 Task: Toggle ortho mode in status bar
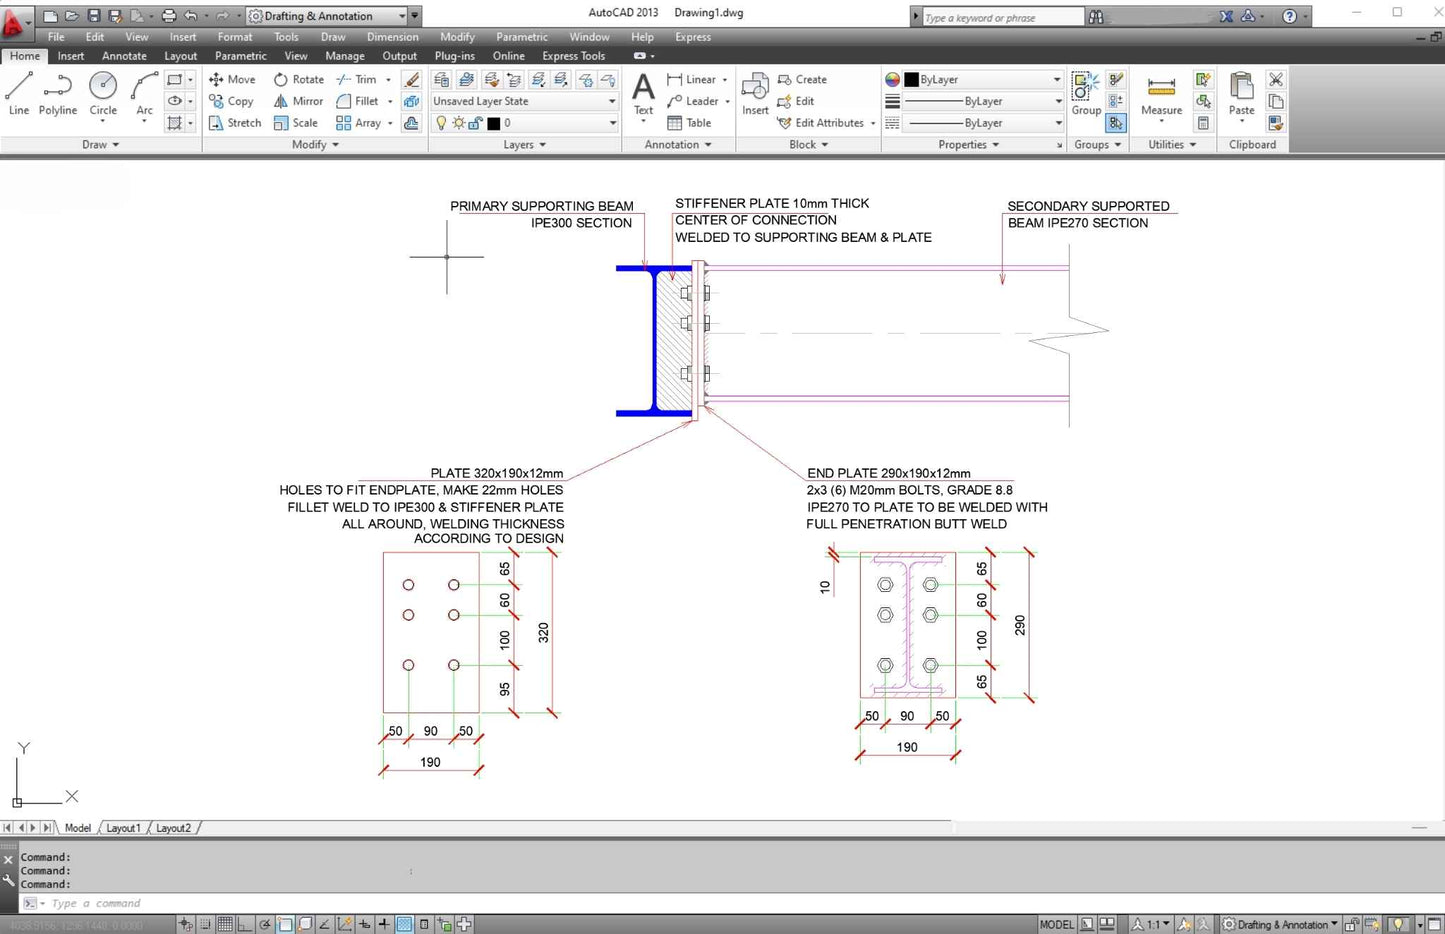point(244,925)
